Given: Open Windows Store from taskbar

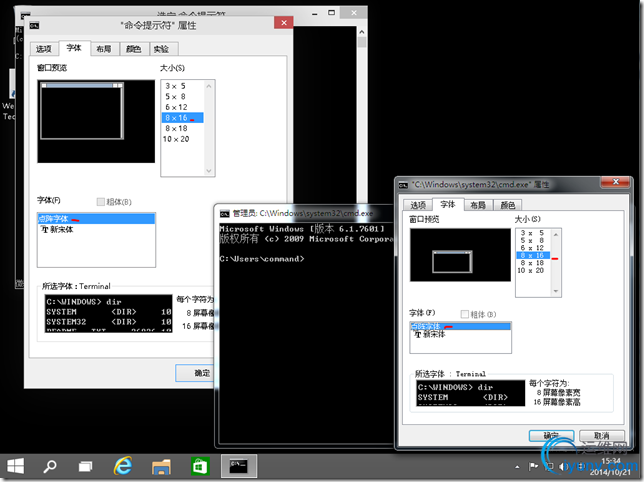Looking at the screenshot, I should pos(200,467).
